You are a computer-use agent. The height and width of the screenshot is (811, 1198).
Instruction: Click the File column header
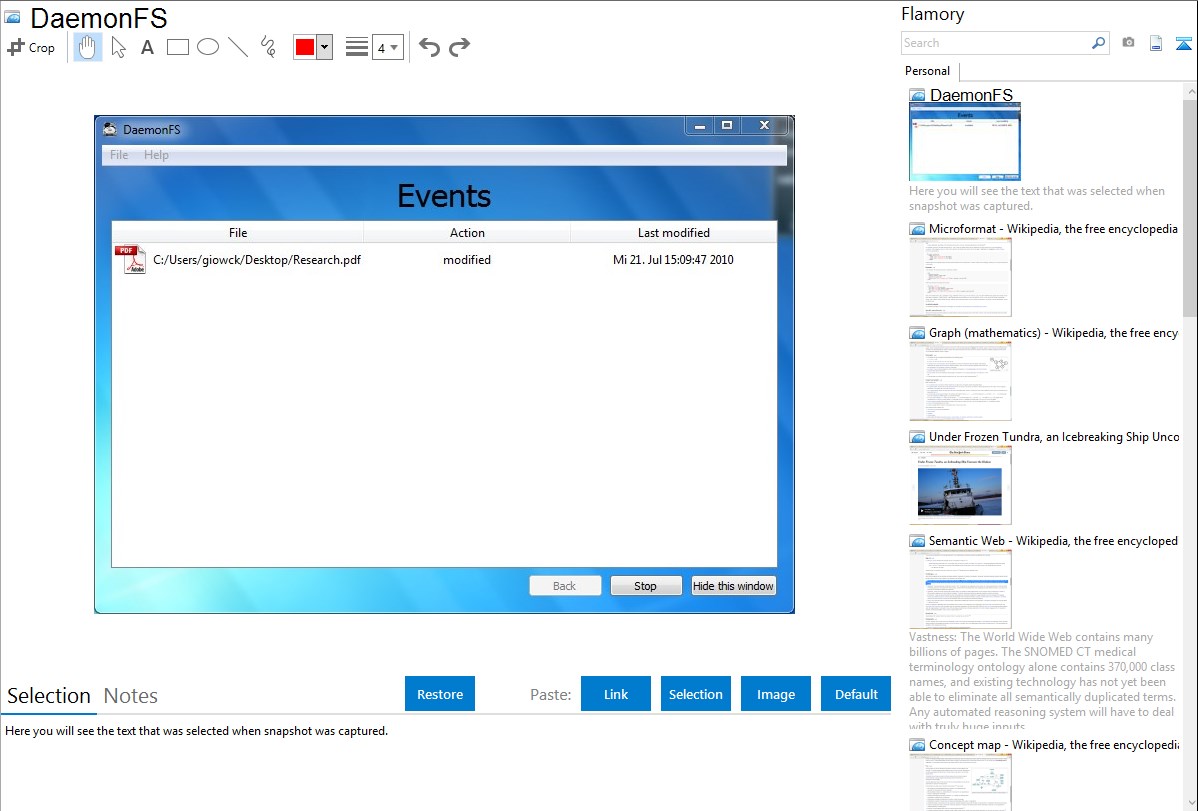[238, 232]
